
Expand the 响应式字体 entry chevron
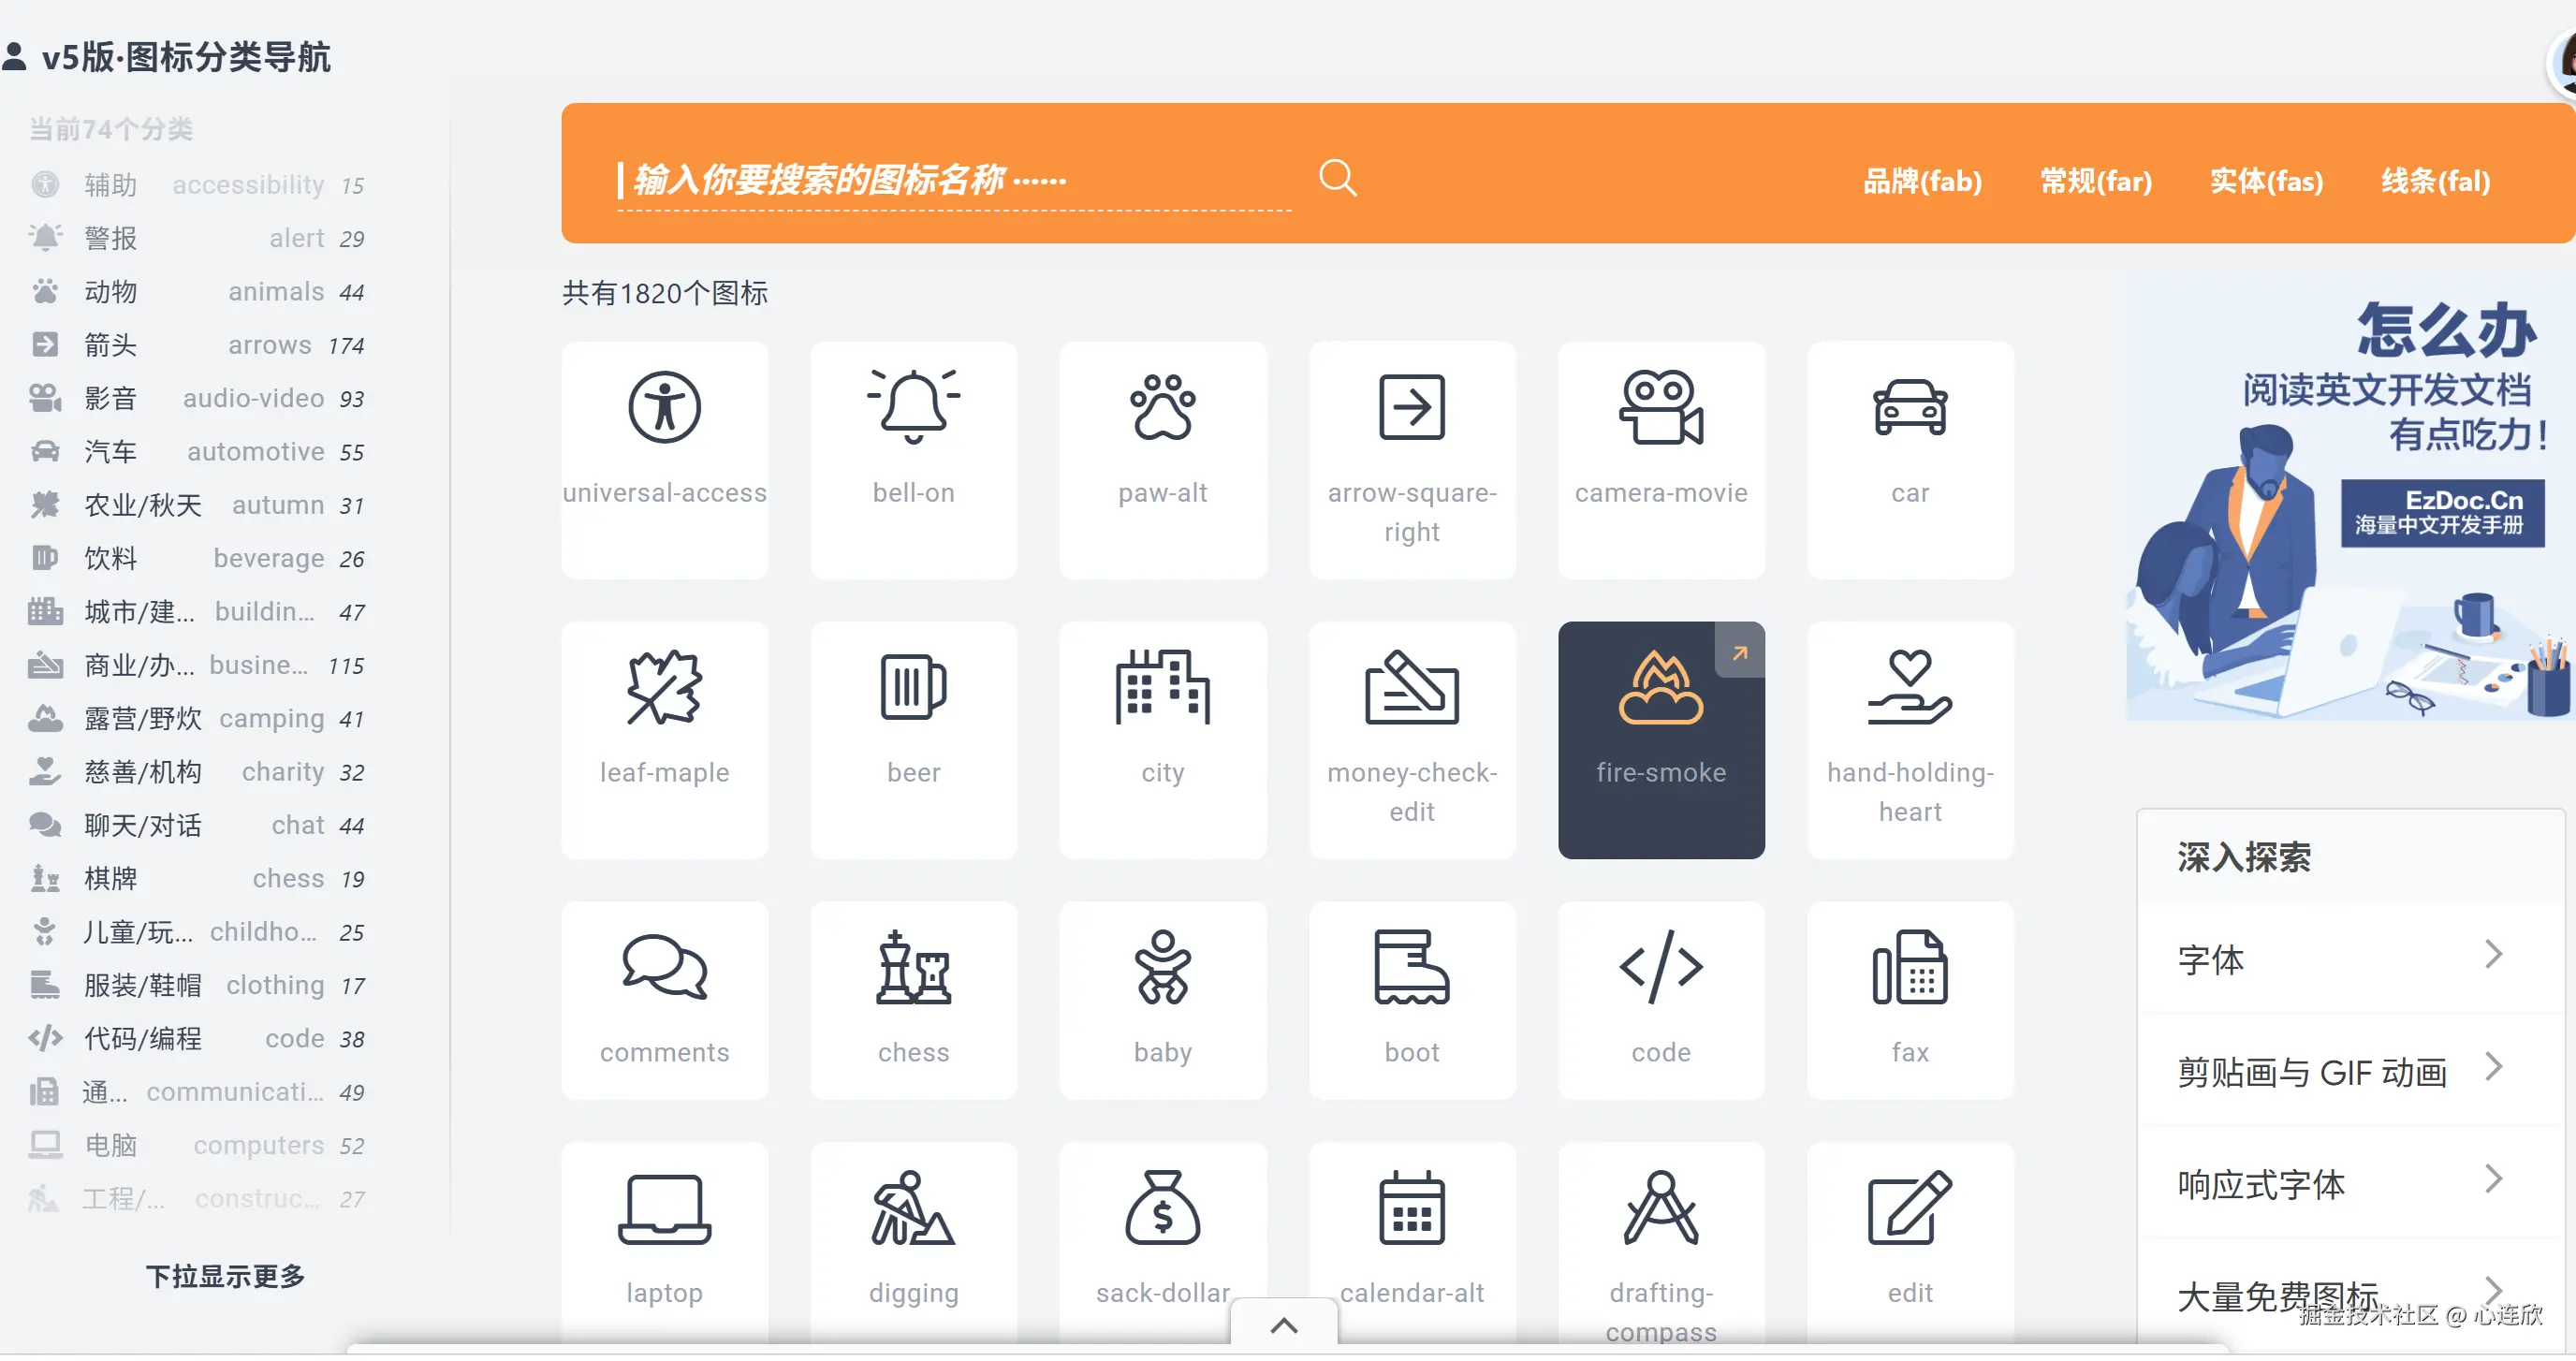2492,1180
